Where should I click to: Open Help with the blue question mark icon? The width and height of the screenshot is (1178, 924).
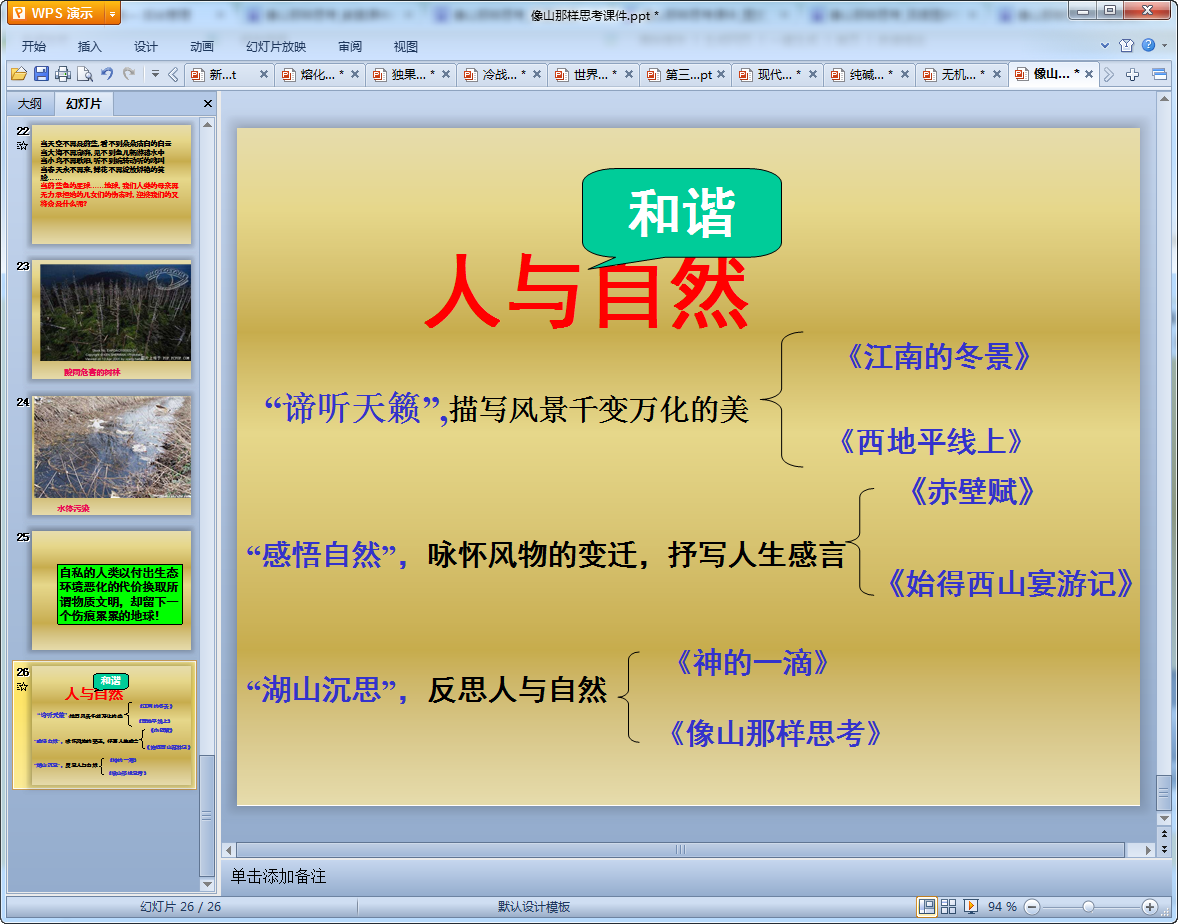[x=1148, y=46]
